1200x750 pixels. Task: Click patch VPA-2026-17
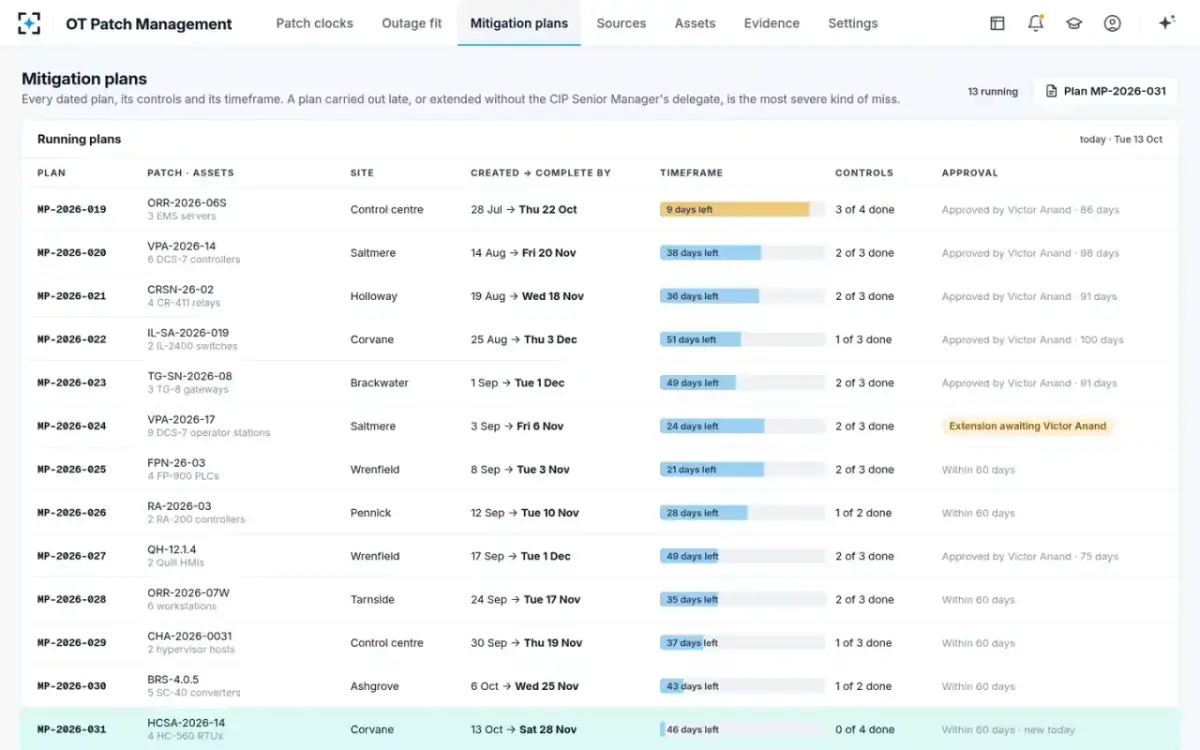point(181,420)
